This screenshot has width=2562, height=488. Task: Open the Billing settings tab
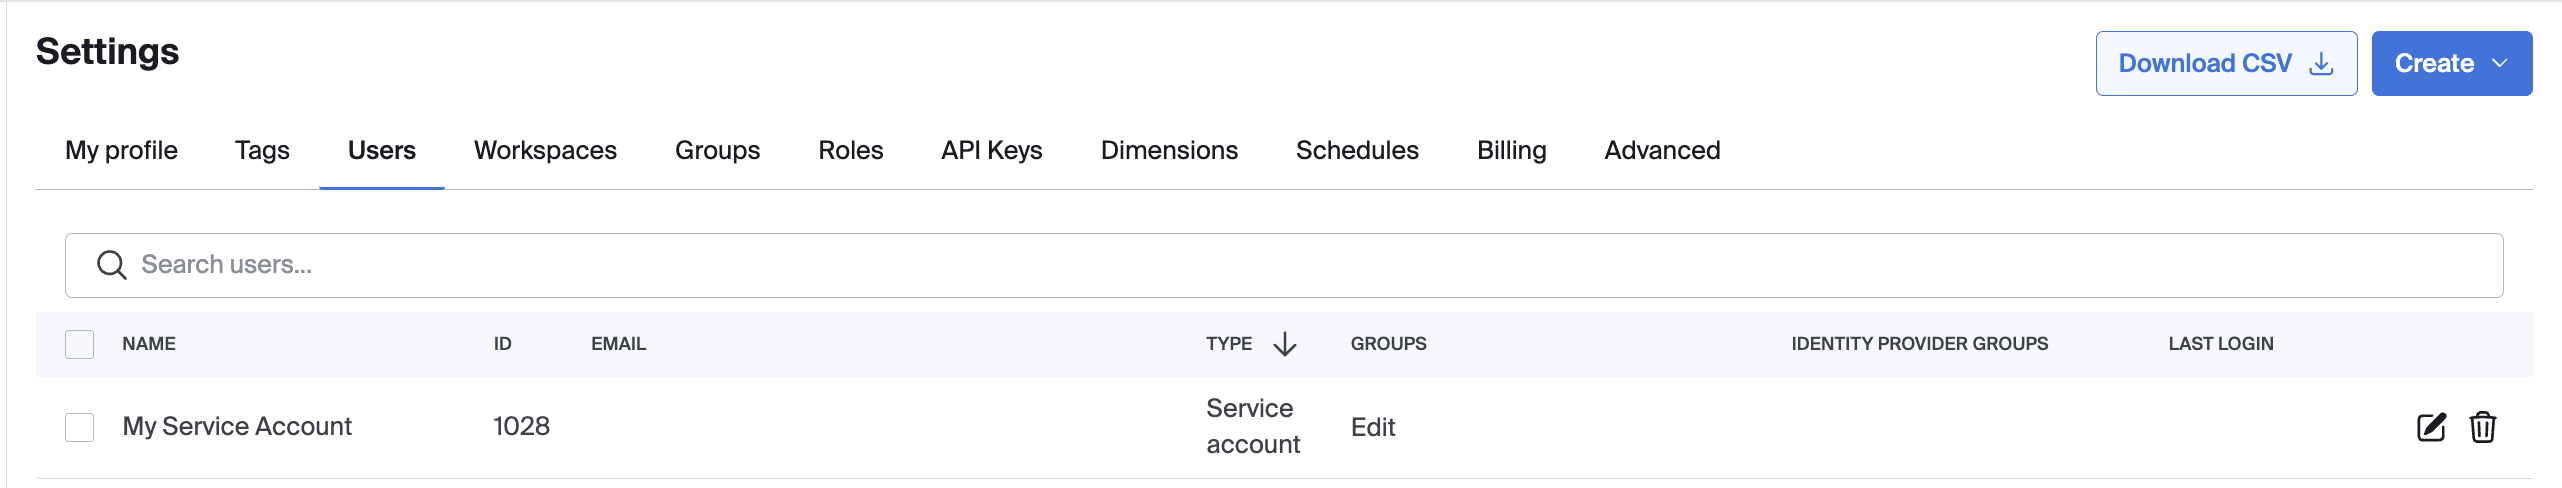click(x=1511, y=150)
